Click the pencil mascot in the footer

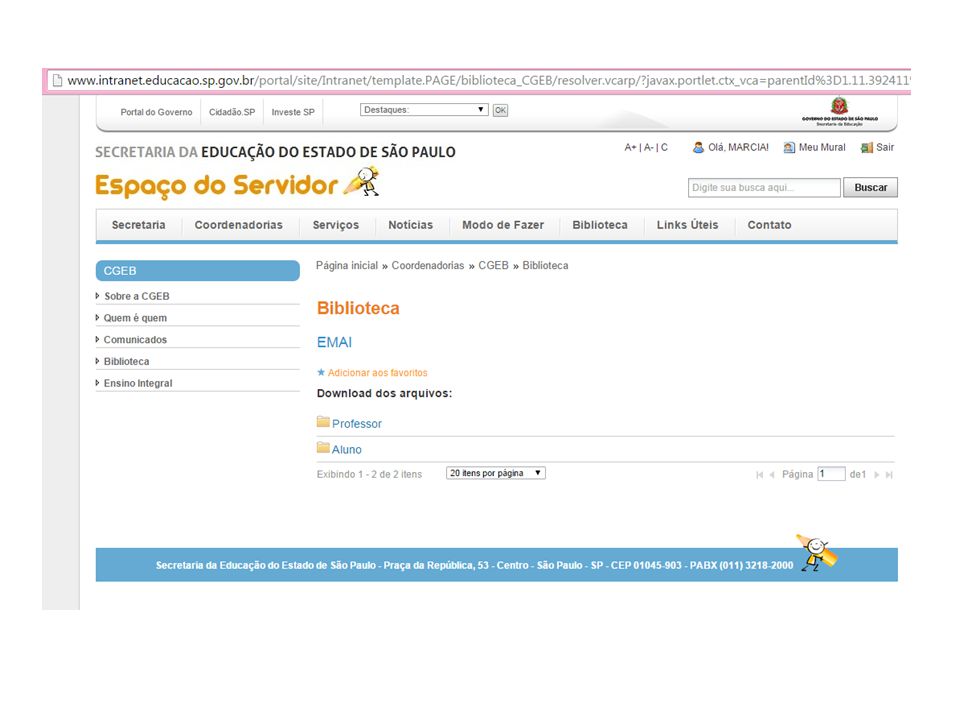pyautogui.click(x=816, y=552)
